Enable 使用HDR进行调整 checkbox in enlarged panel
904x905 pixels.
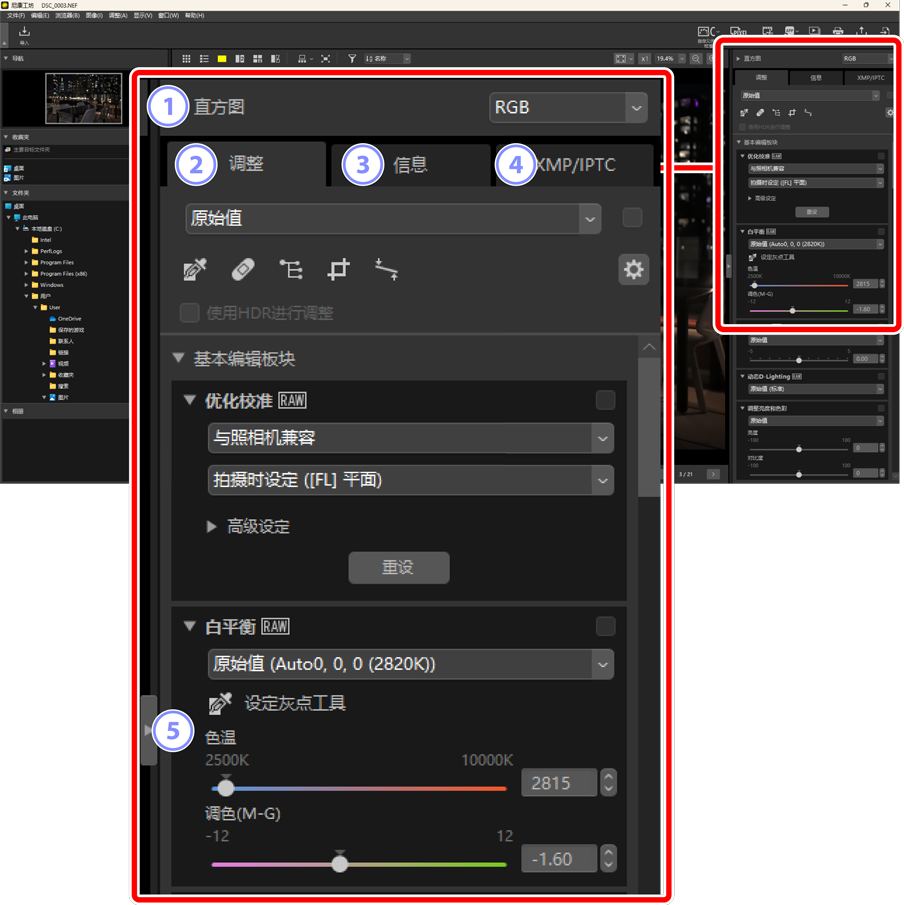click(189, 313)
